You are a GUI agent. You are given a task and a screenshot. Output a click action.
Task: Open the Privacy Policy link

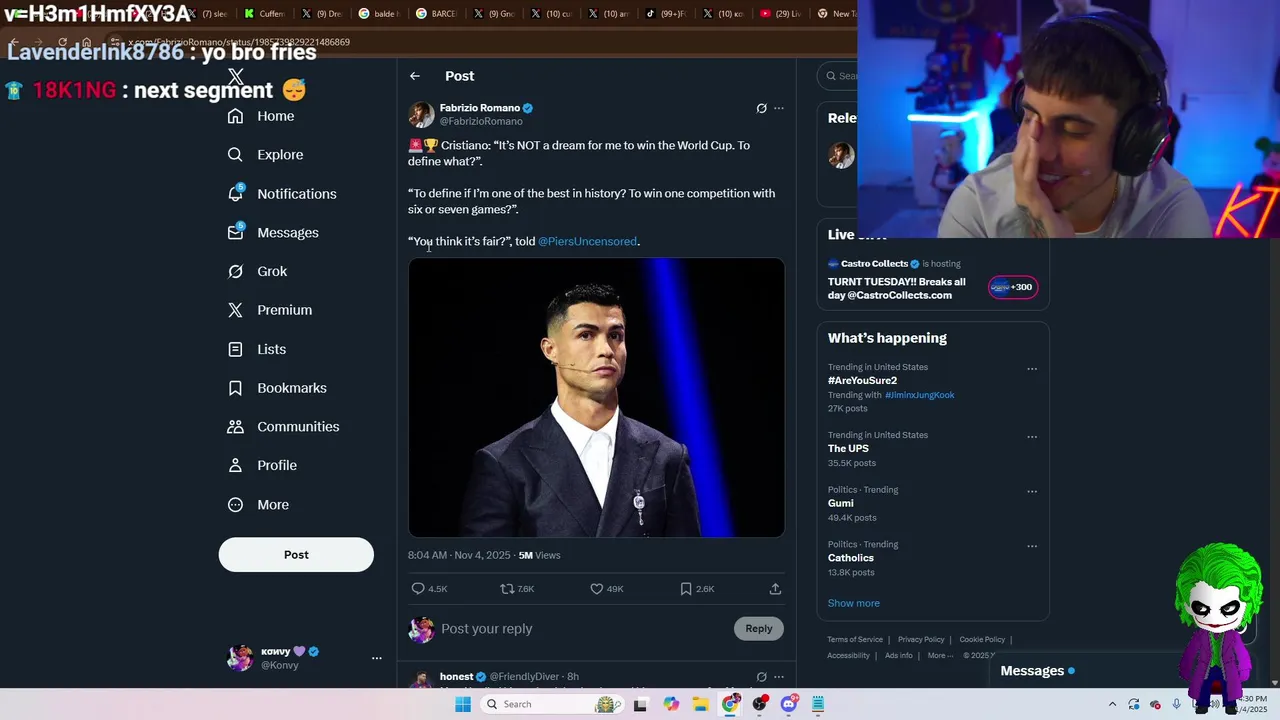click(x=921, y=640)
